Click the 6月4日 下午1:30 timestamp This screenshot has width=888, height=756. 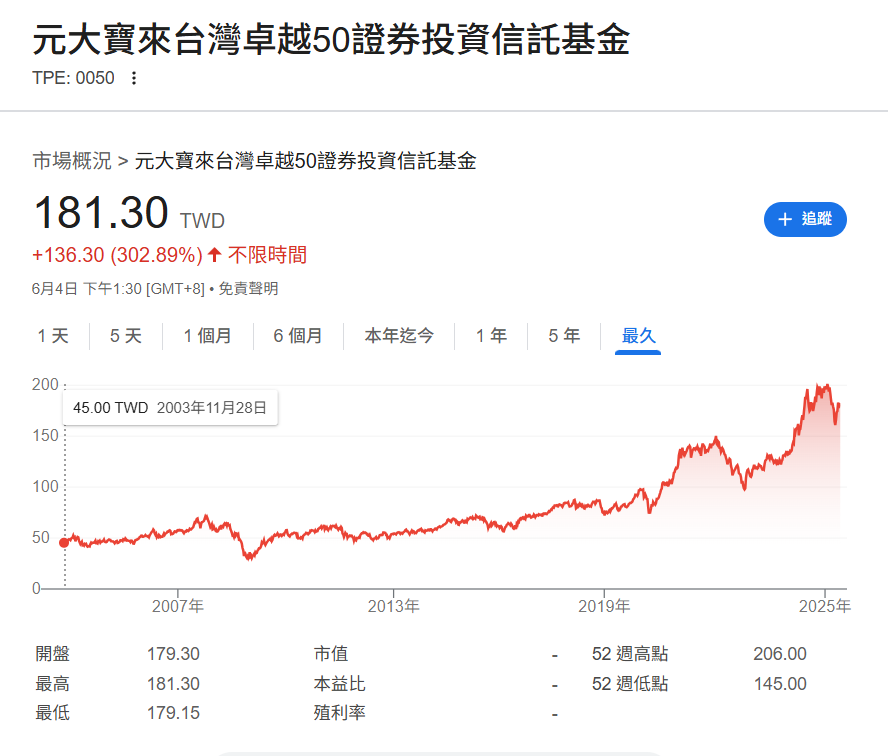tap(118, 289)
